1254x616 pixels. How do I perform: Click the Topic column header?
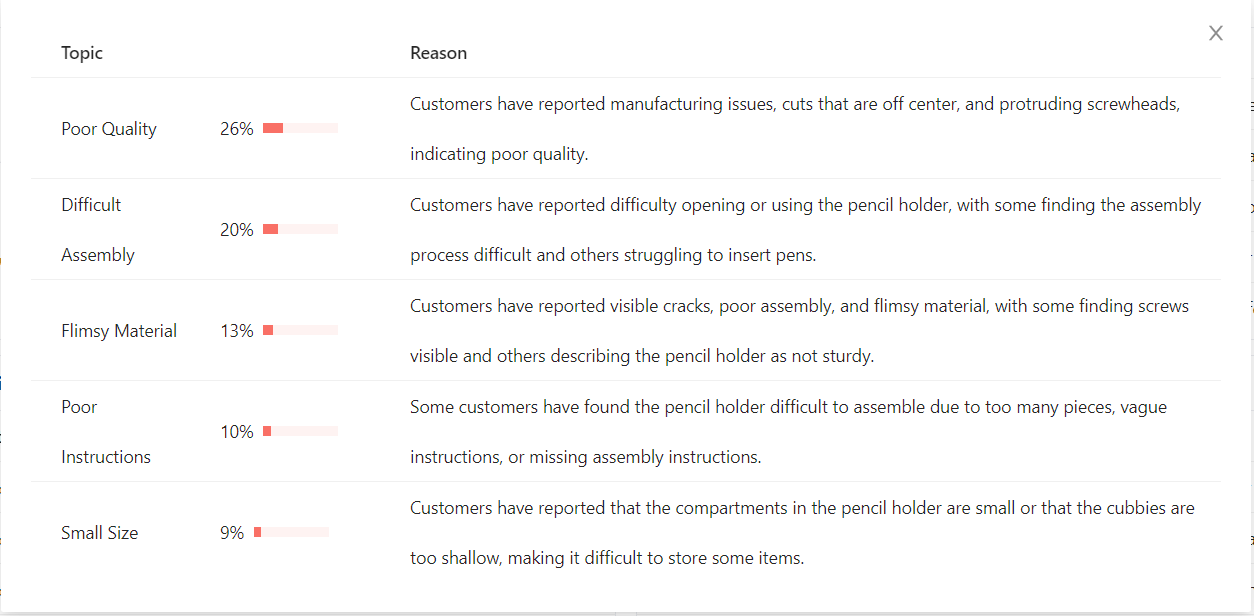(82, 53)
